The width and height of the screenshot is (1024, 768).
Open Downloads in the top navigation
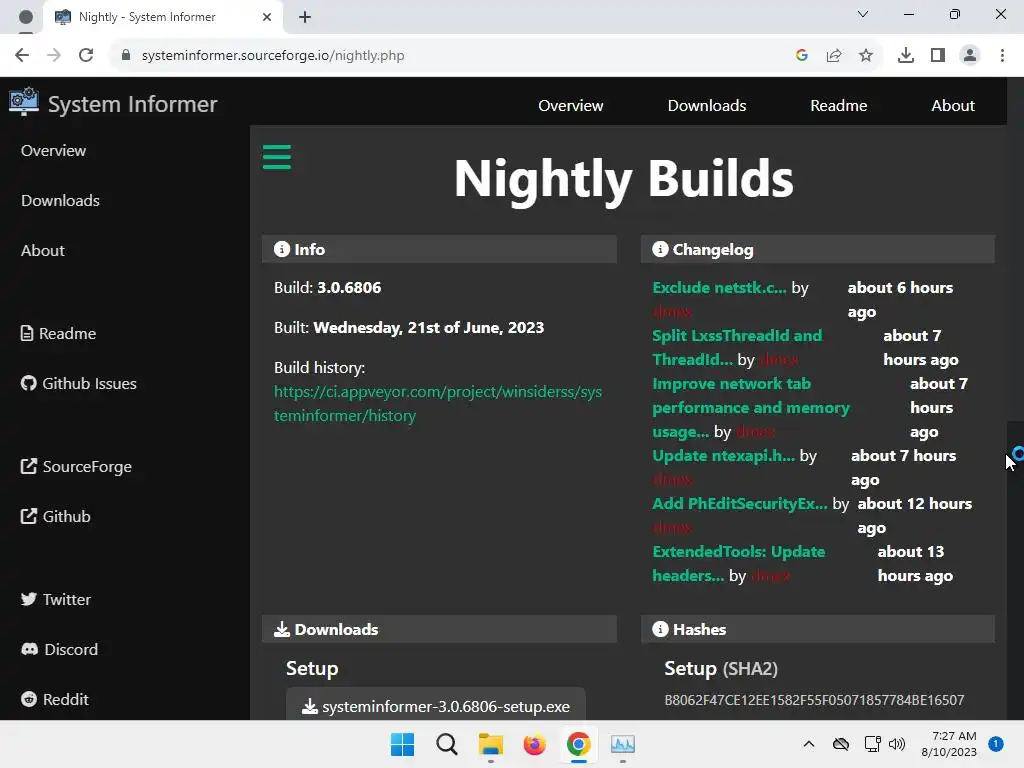point(707,105)
